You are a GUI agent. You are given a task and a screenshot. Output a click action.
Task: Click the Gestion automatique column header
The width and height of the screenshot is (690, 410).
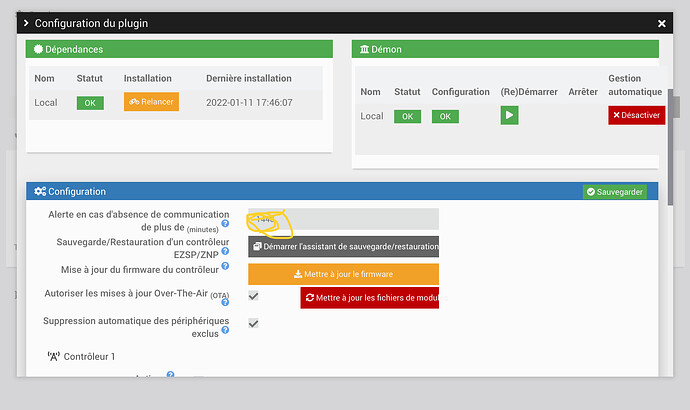click(x=635, y=85)
